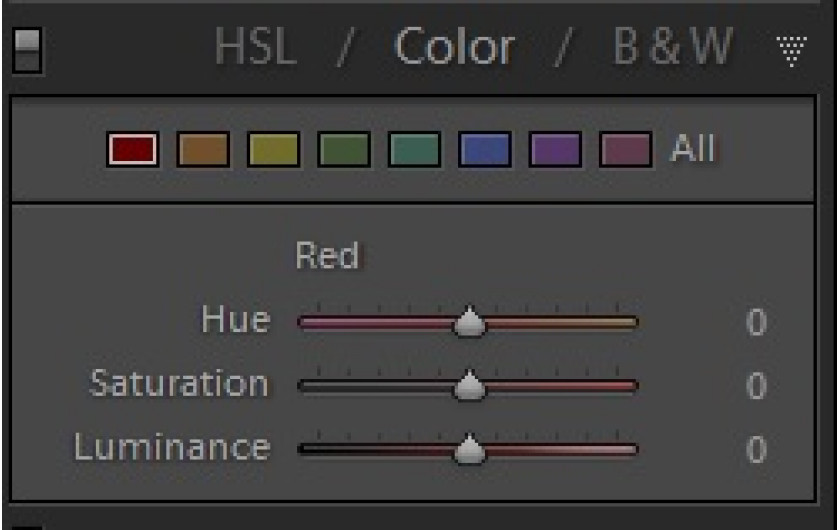
Task: Collapse the HSL / Color / B&W panel triangle
Action: 791,51
